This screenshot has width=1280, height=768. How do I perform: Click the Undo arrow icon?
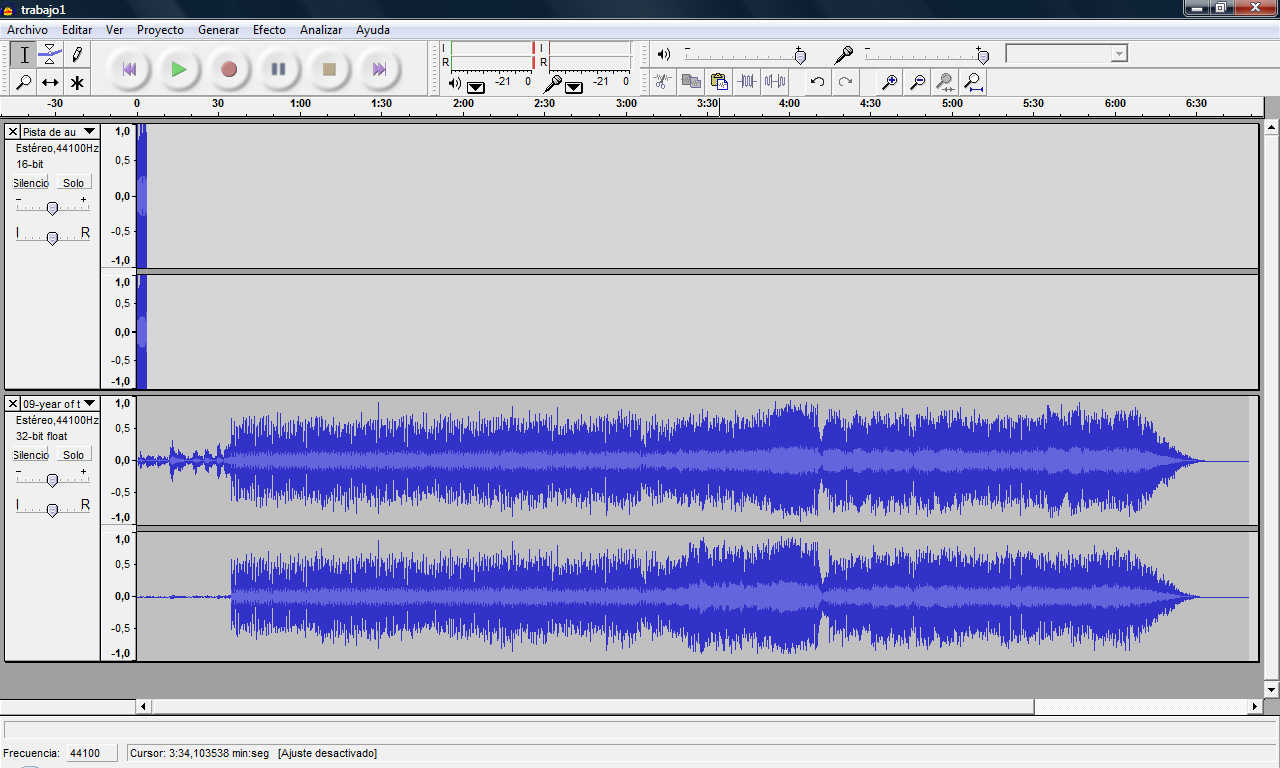[817, 82]
